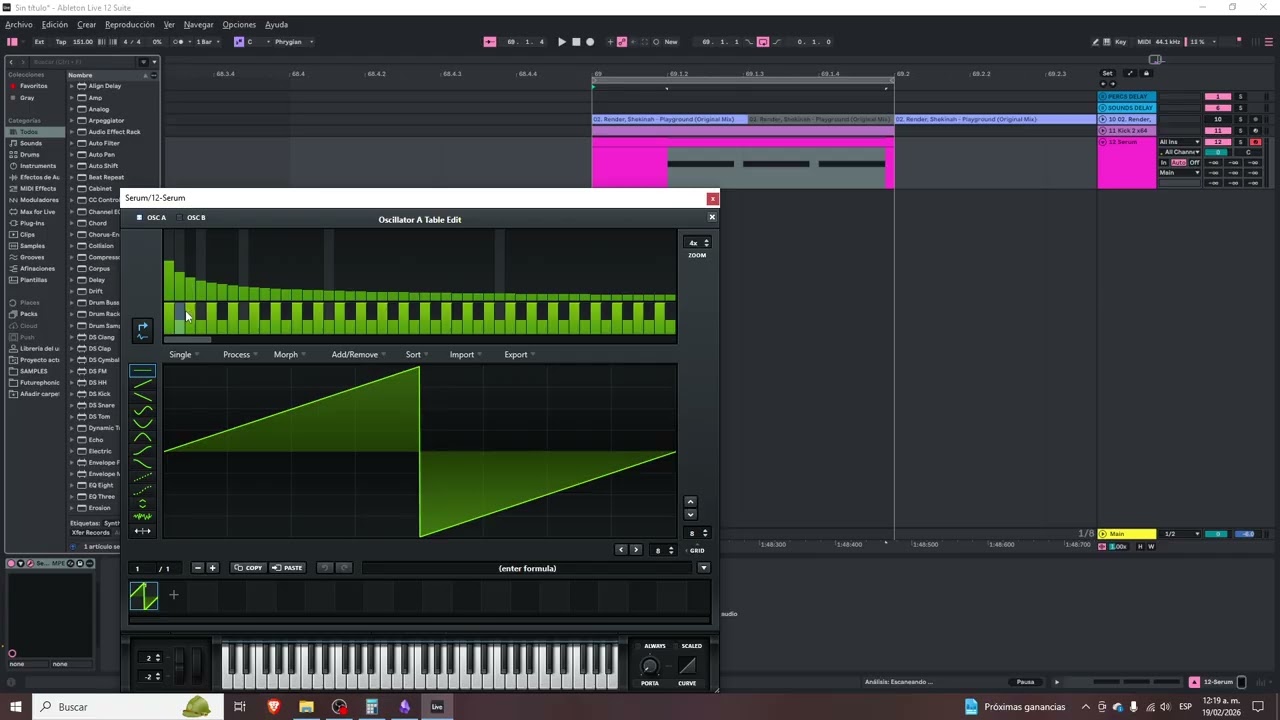Close the Oscillator A Table Edit view

coord(712,217)
